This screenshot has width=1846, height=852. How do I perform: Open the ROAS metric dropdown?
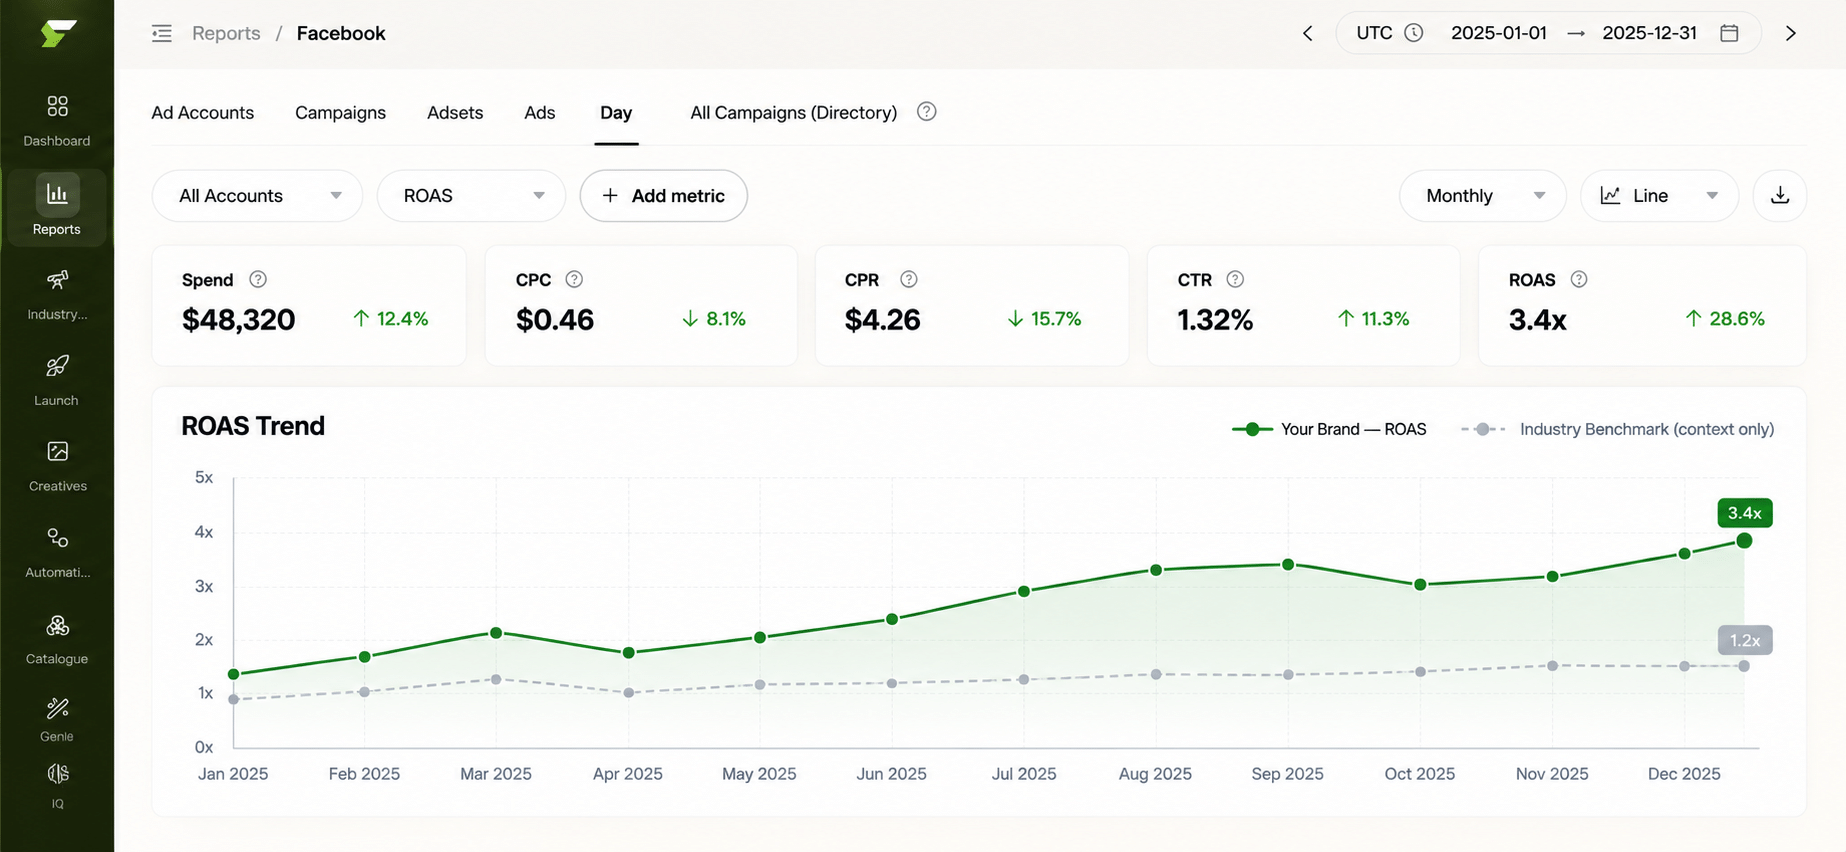point(471,196)
